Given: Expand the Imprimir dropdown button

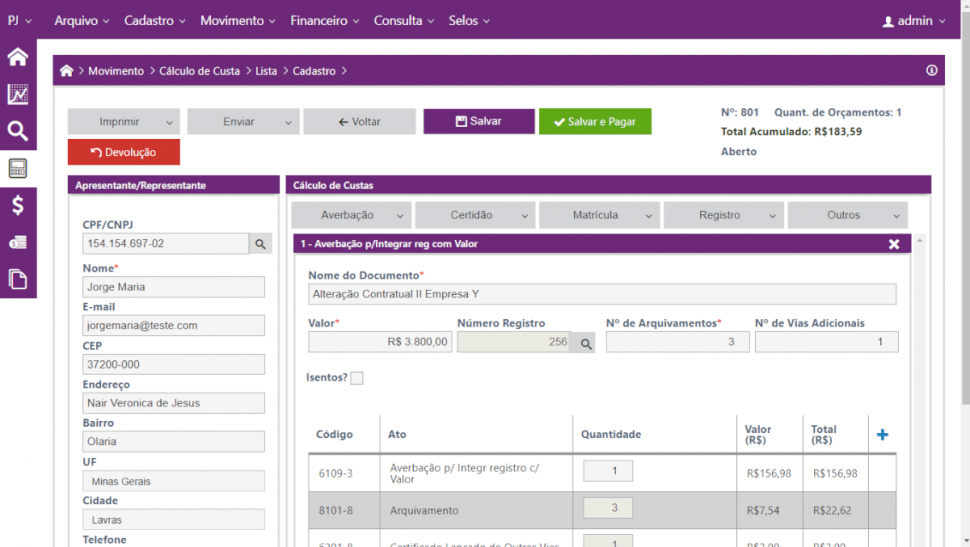Looking at the screenshot, I should [x=123, y=122].
